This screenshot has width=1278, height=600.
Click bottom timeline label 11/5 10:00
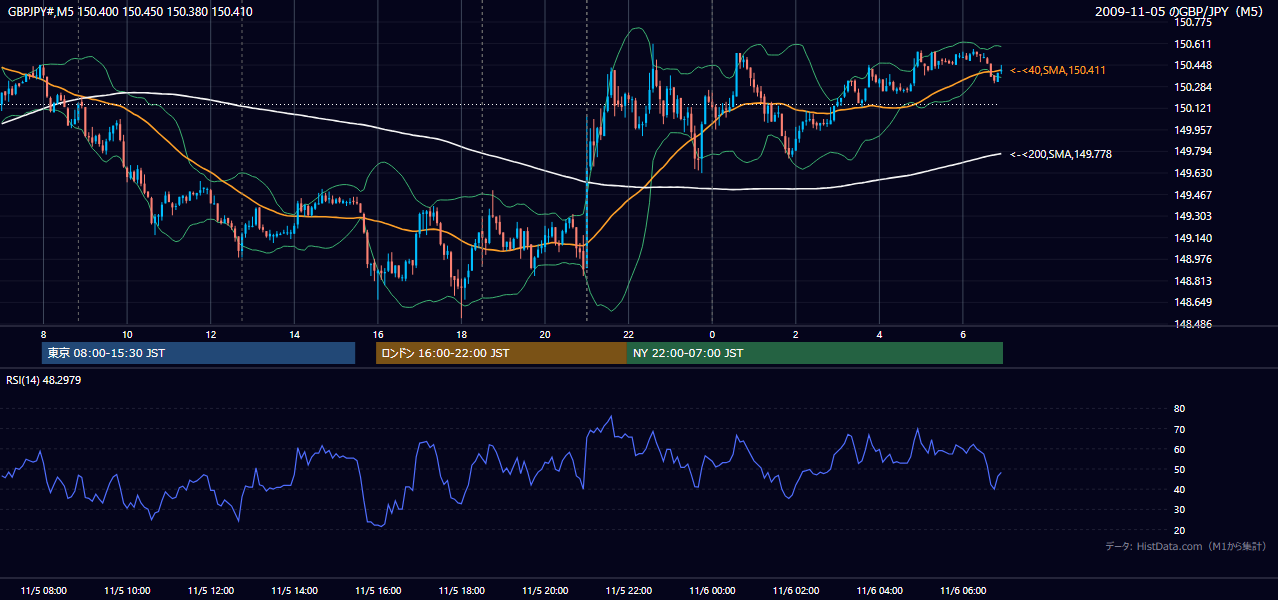(x=127, y=591)
